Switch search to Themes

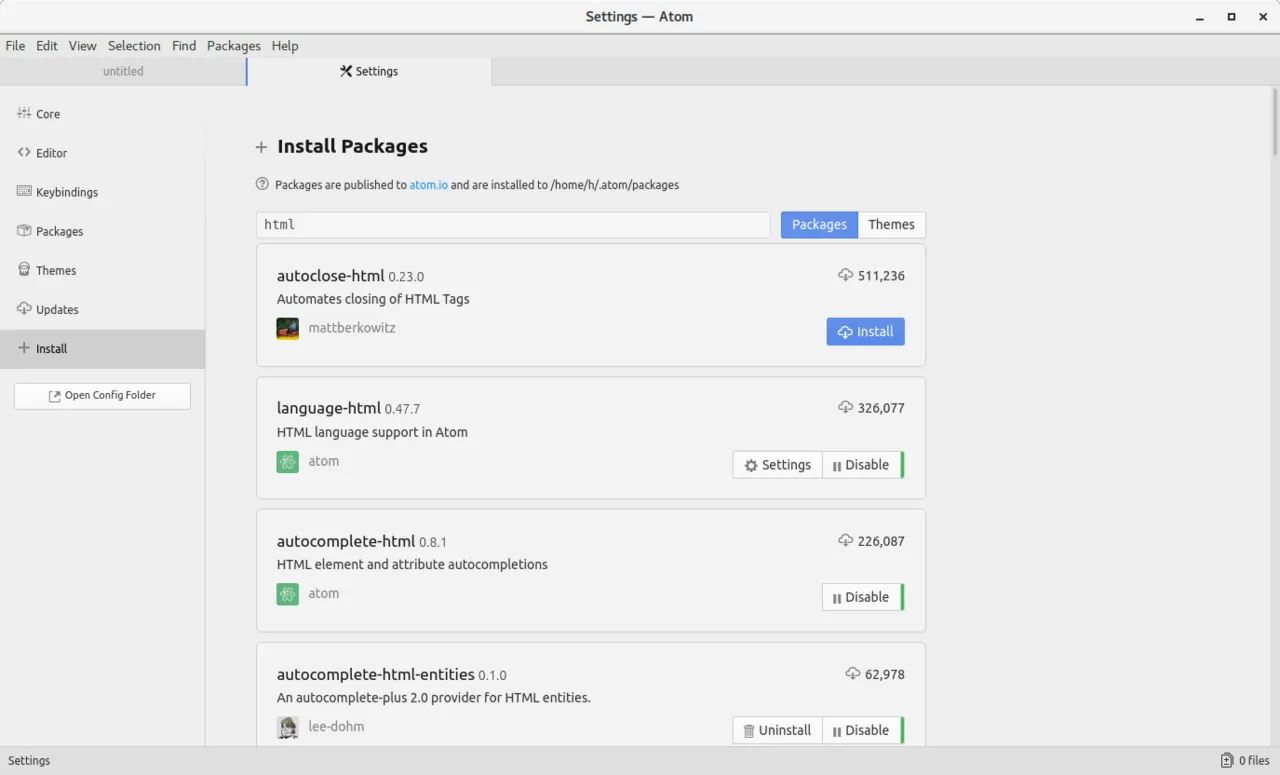(891, 224)
